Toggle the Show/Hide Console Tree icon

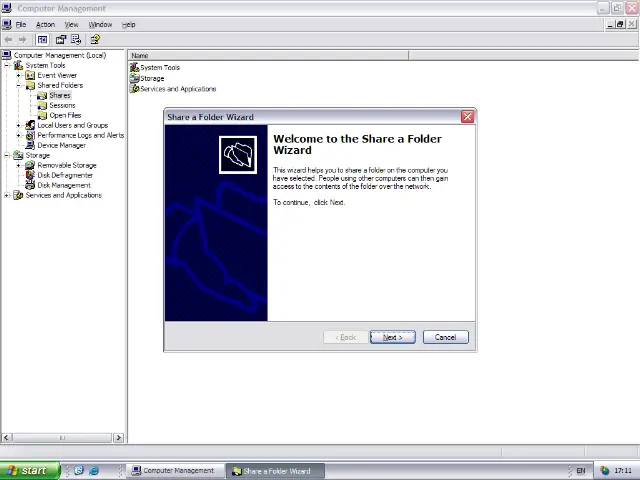pyautogui.click(x=42, y=40)
